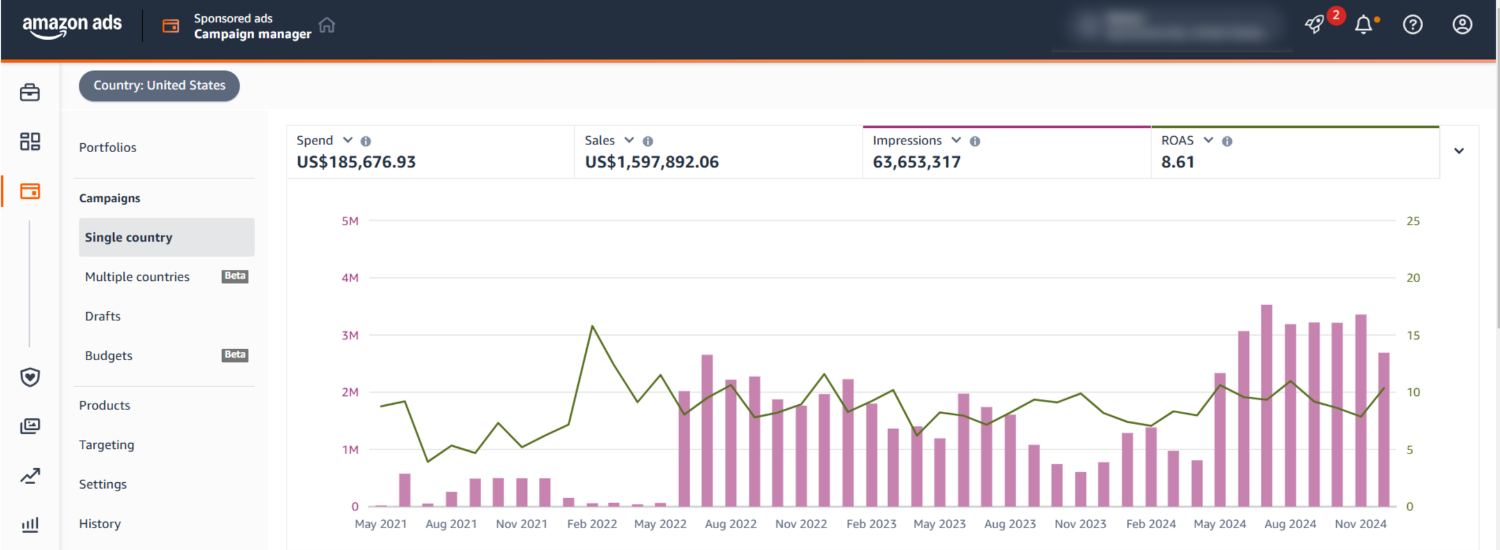Image resolution: width=1500 pixels, height=550 pixels.
Task: Click the info icon beside Sales
Action: (648, 141)
